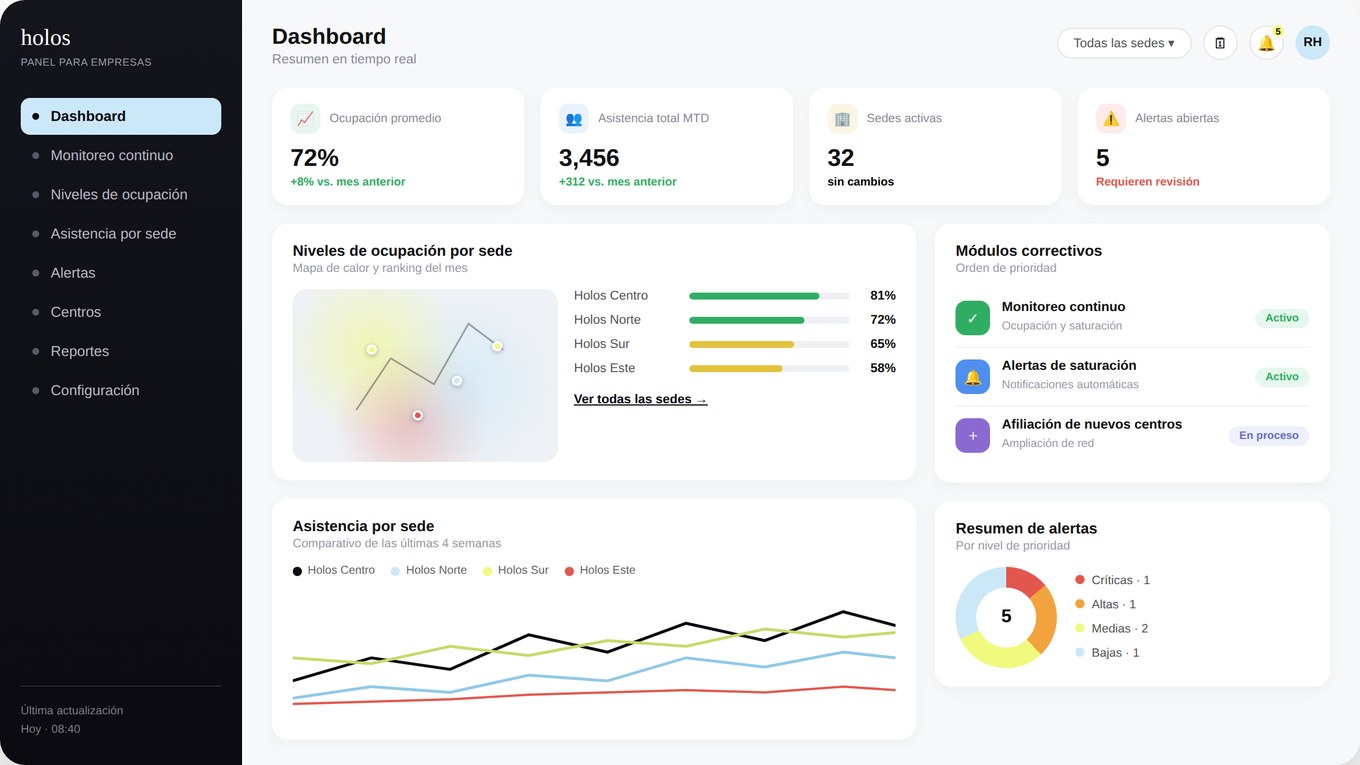Click the Ocupación promedio chart icon
The width and height of the screenshot is (1360, 765).
(306, 118)
